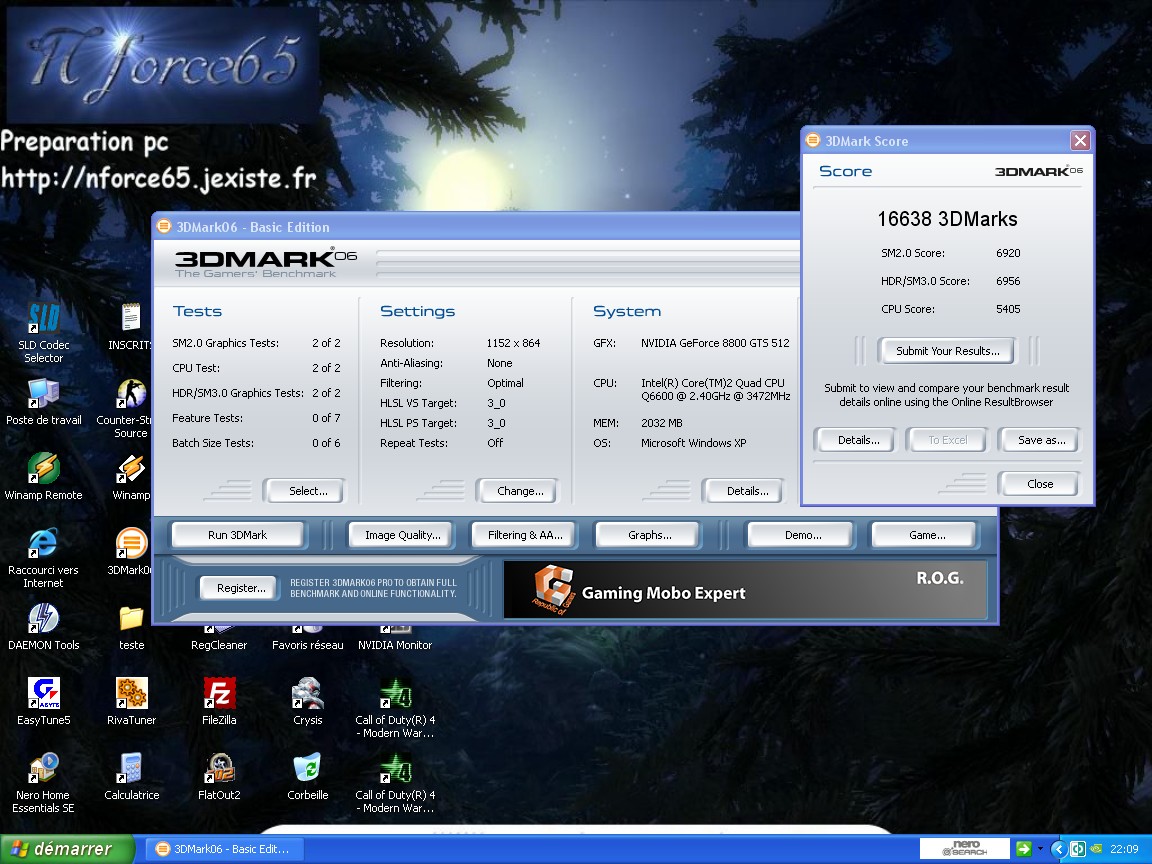Open the teste folder icon
Image resolution: width=1152 pixels, height=864 pixels.
pos(132,619)
